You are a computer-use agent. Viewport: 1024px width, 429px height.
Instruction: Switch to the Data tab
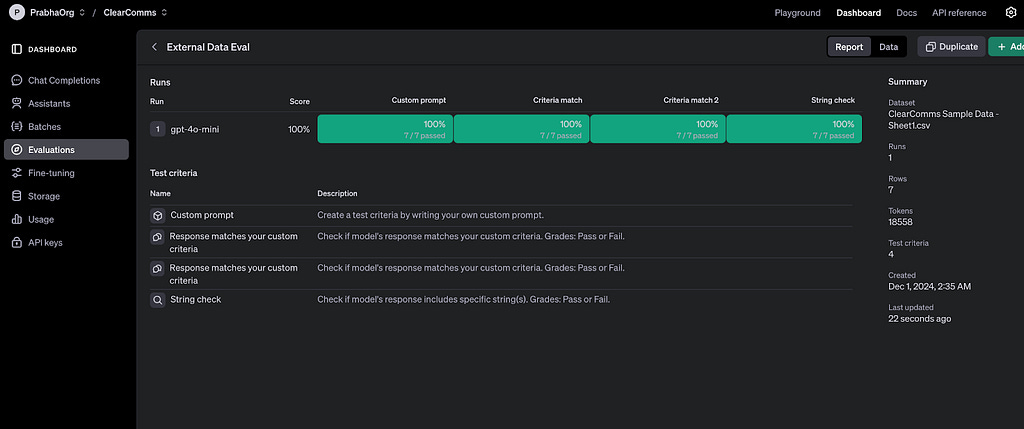point(888,47)
